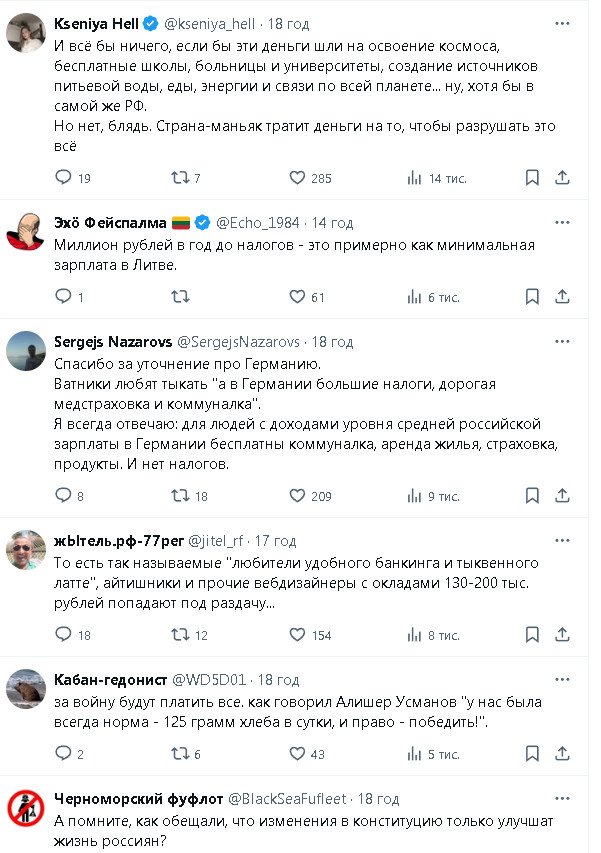Viewport: 601px width, 853px height.
Task: Retweet Kseniya Hell's post
Action: (x=181, y=178)
